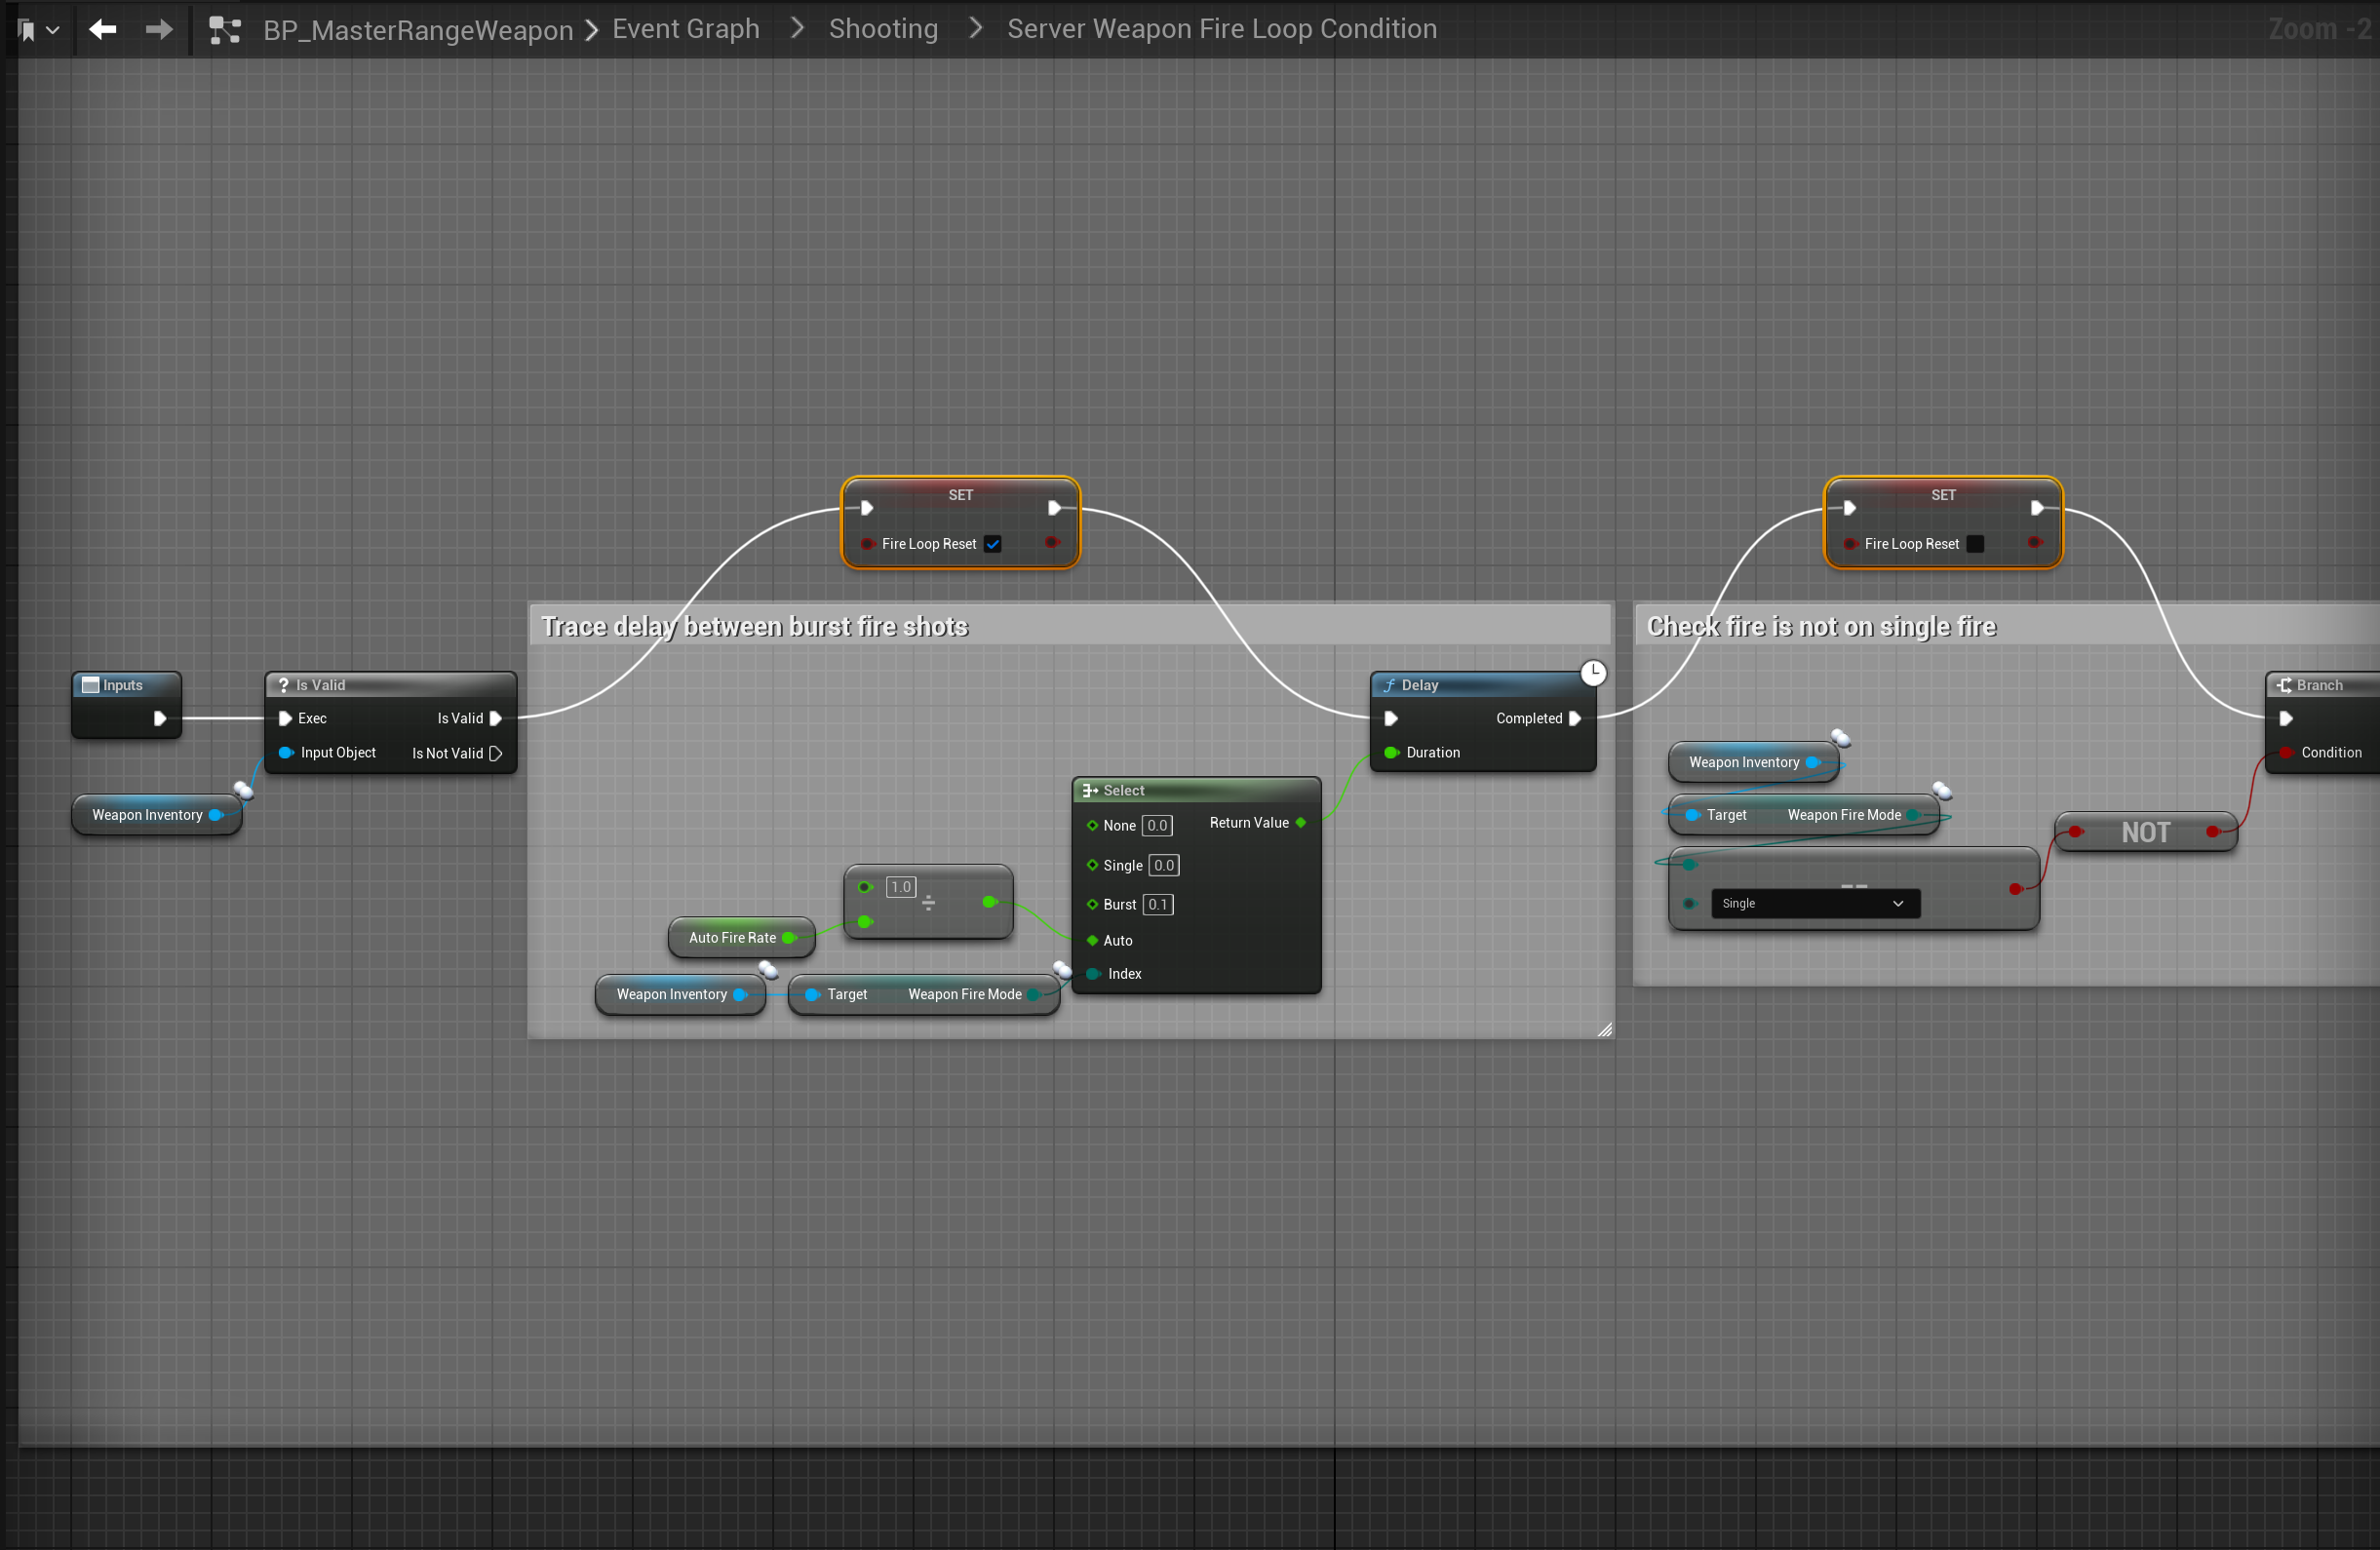The image size is (2380, 1550).
Task: Go to Event Graph breadcrumb
Action: click(686, 29)
